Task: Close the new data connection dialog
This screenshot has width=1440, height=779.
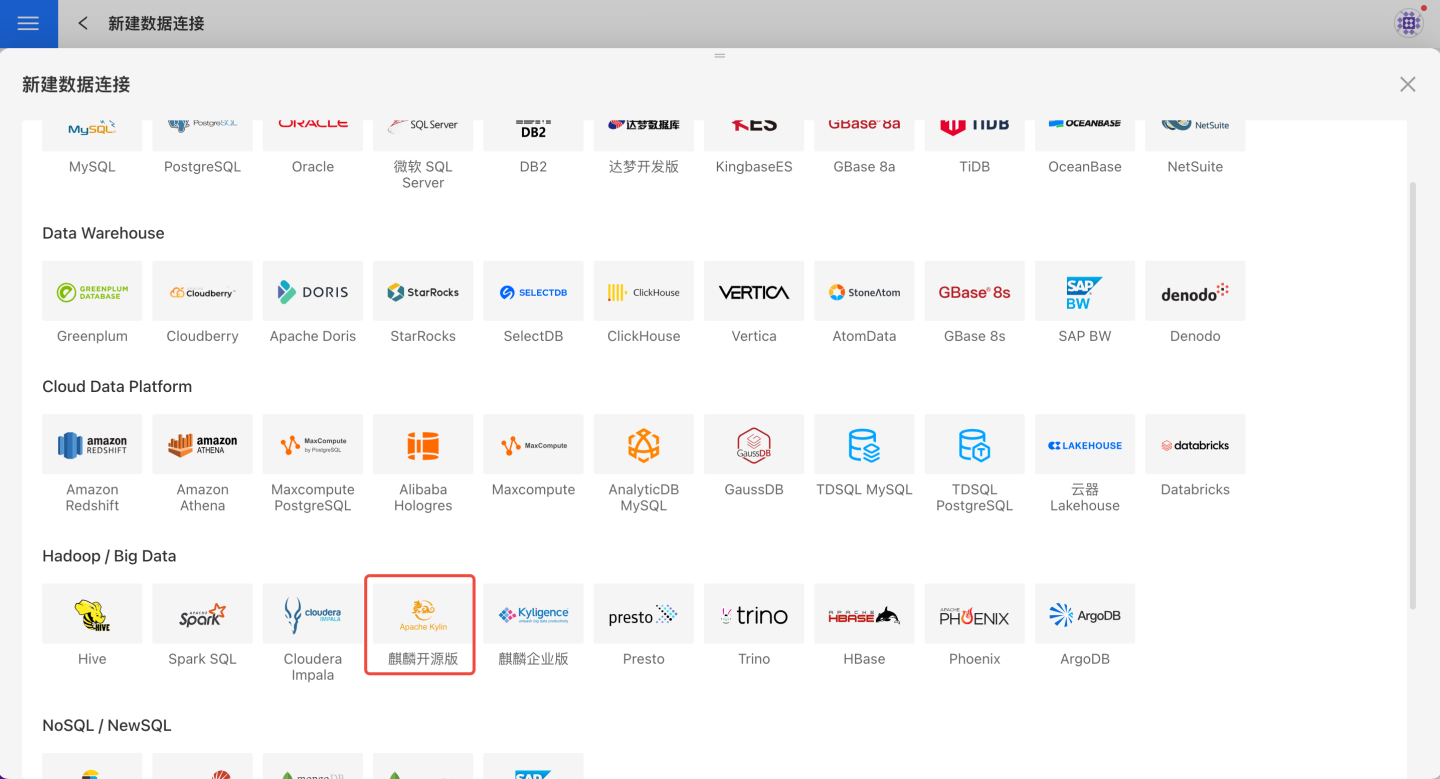Action: [1407, 84]
